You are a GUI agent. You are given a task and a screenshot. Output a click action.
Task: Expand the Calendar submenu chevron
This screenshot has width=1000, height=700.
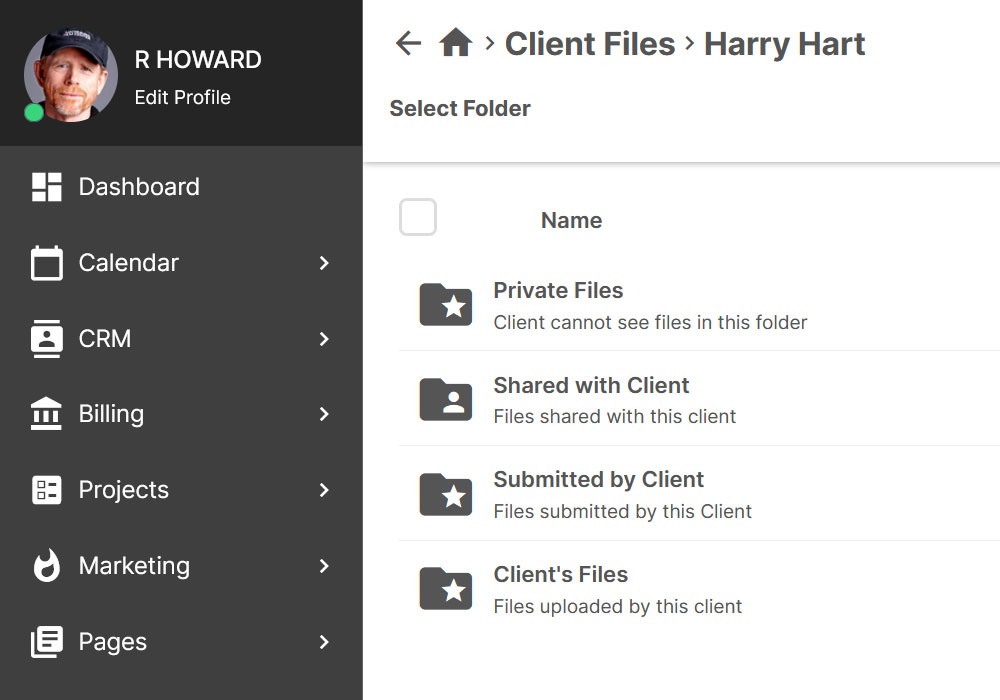[x=323, y=263]
